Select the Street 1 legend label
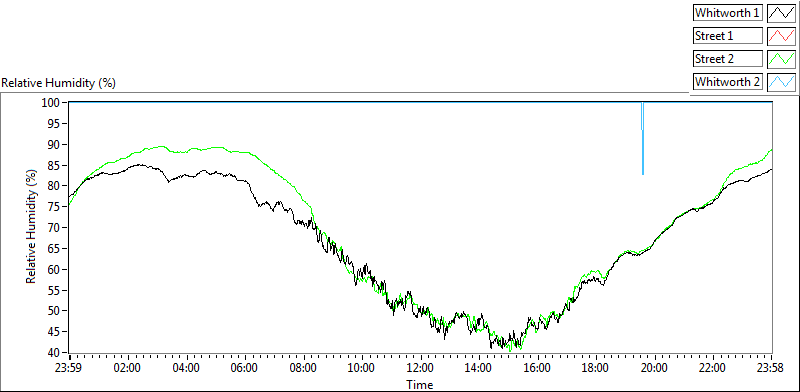This screenshot has height=392, width=800. pyautogui.click(x=727, y=36)
